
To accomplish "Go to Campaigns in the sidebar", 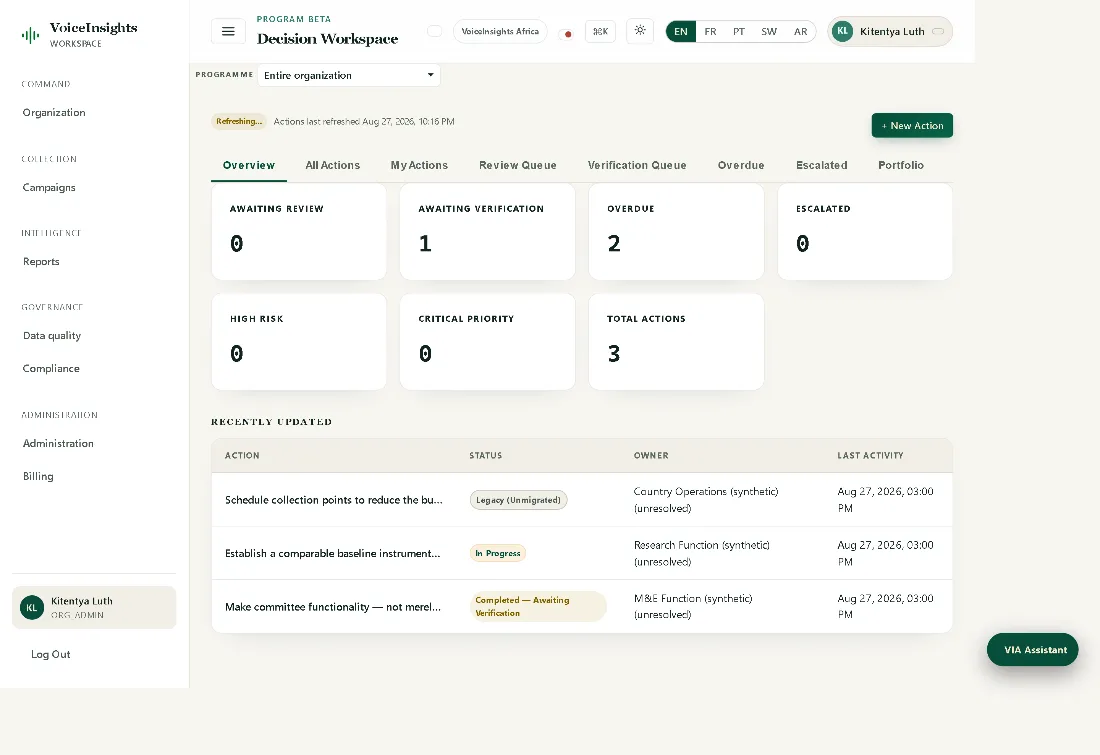I will tap(49, 187).
